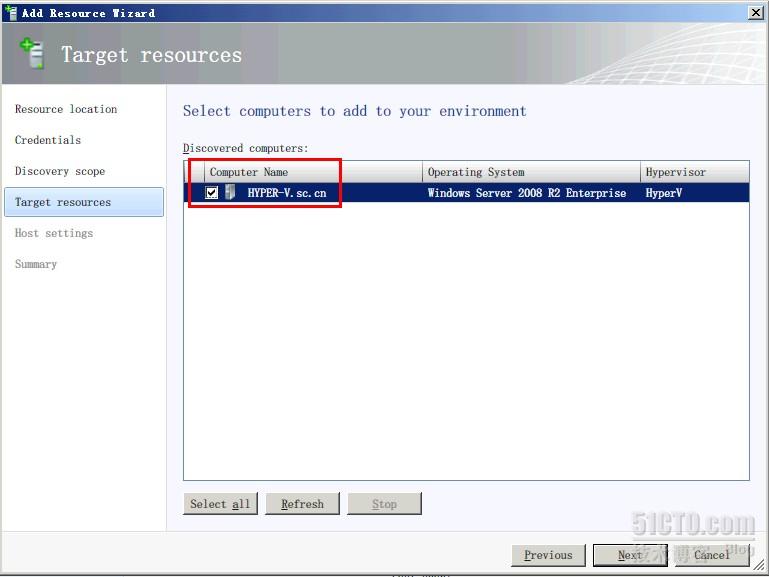Viewport: 769px width, 577px height.
Task: Select the Target resources step
Action: tap(84, 202)
